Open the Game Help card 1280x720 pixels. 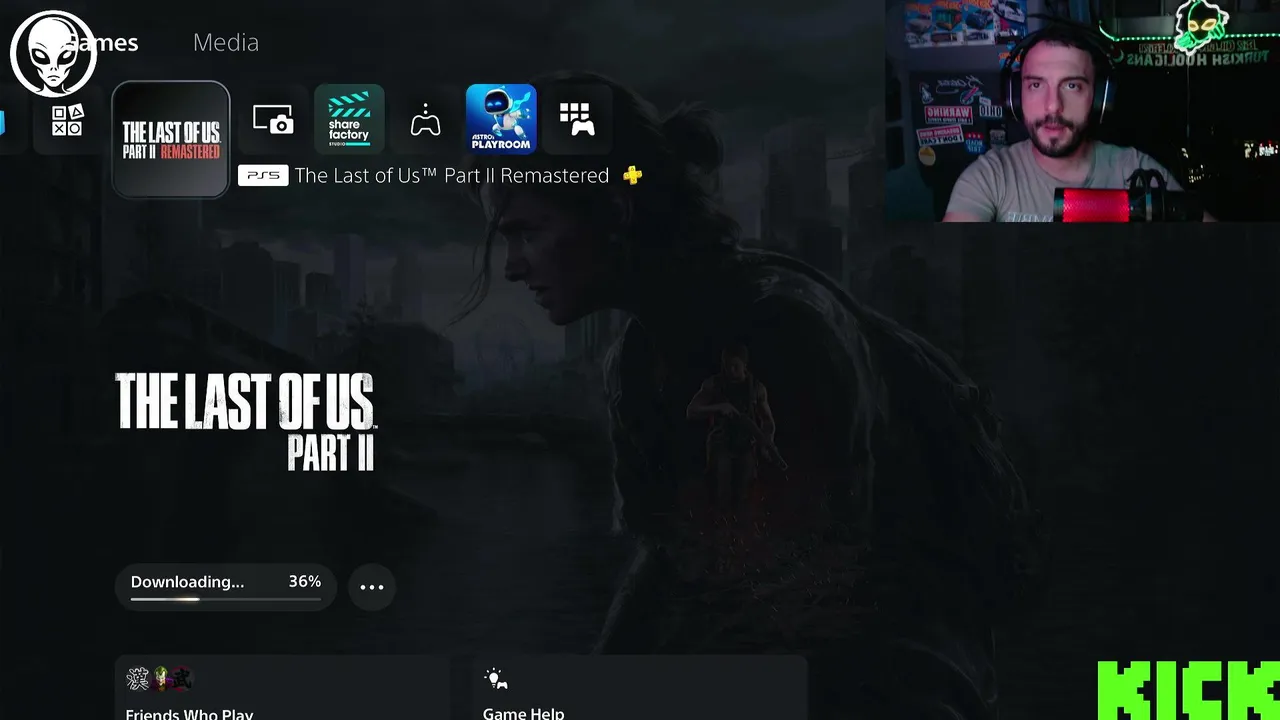coord(639,688)
